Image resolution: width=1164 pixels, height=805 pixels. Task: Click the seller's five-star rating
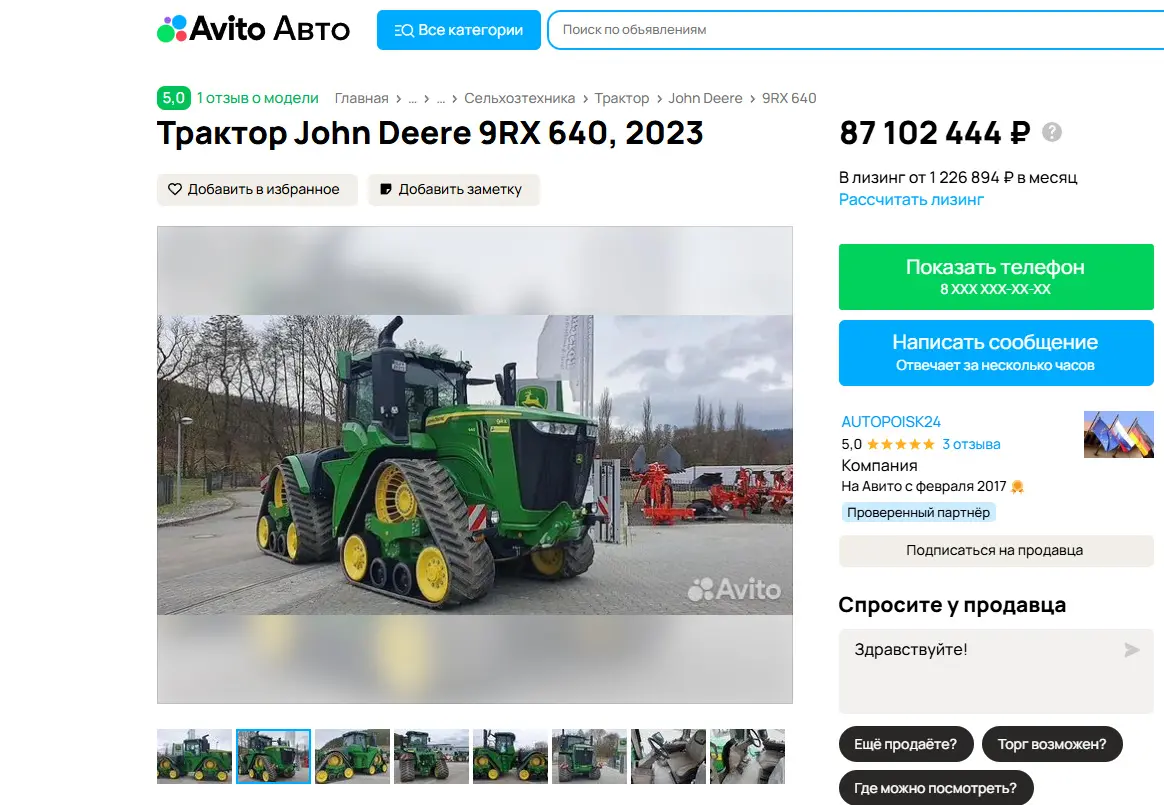900,444
